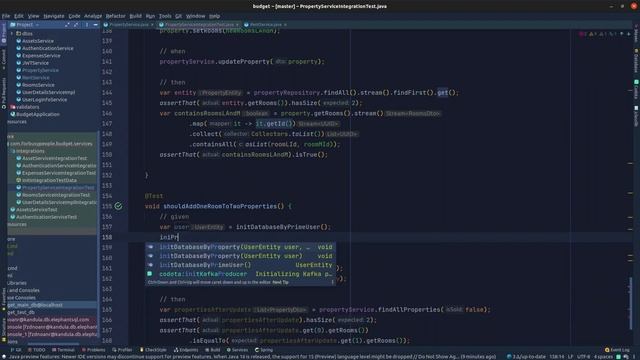Select RoomsServiceIntegrationTest in the tree
This screenshot has width=640, height=360.
(x=56, y=195)
